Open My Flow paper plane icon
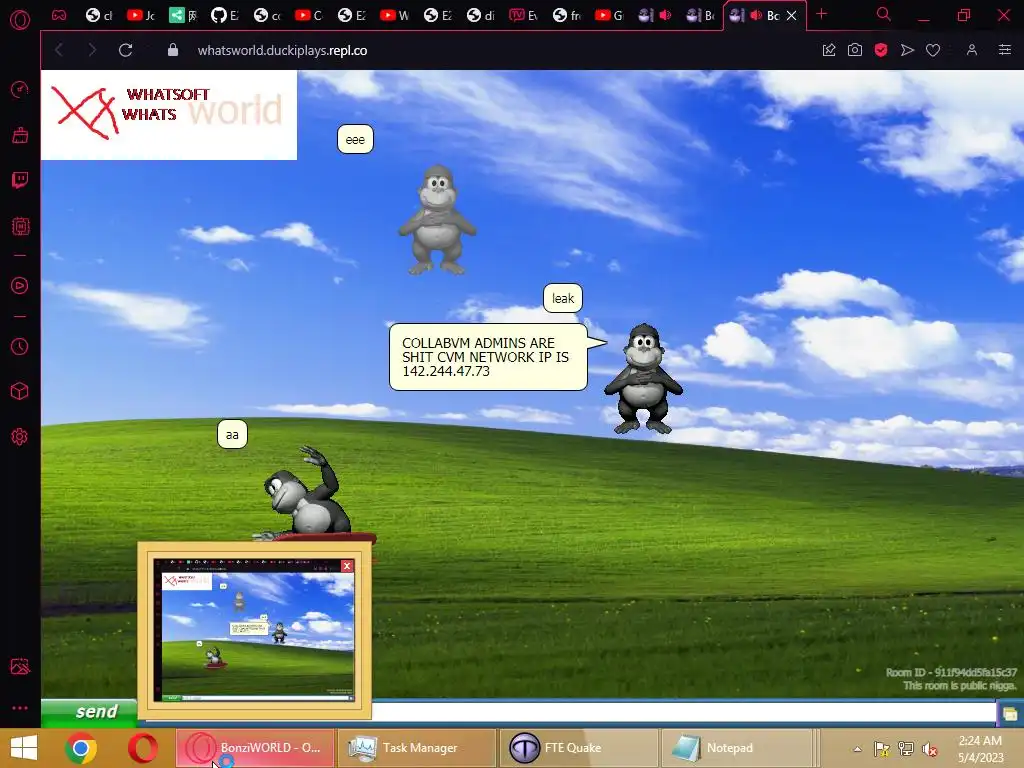Viewport: 1024px width, 768px height. (907, 50)
